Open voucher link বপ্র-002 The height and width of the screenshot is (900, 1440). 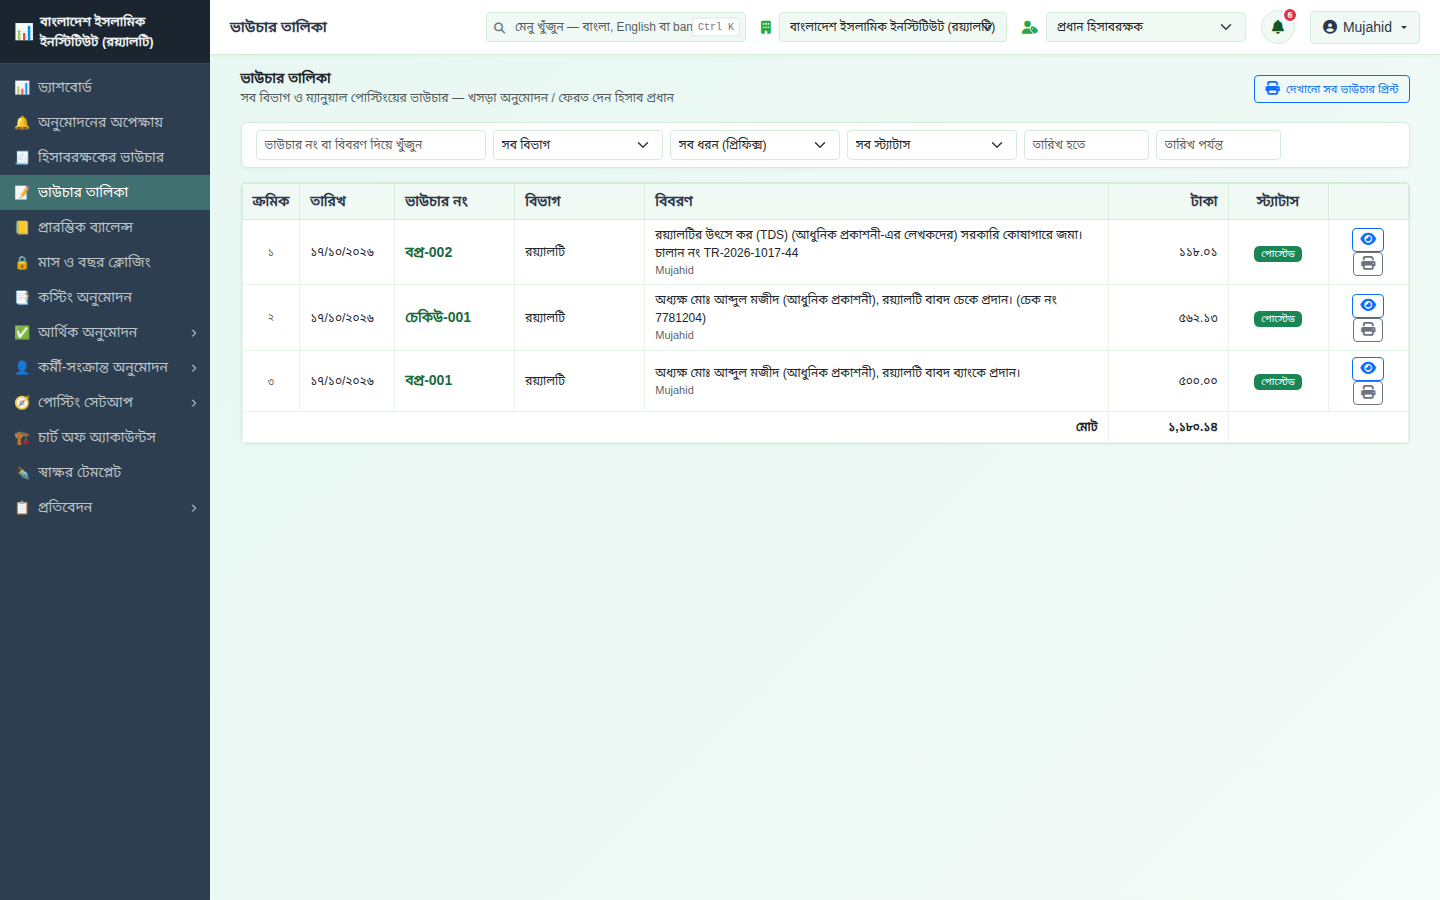428,252
